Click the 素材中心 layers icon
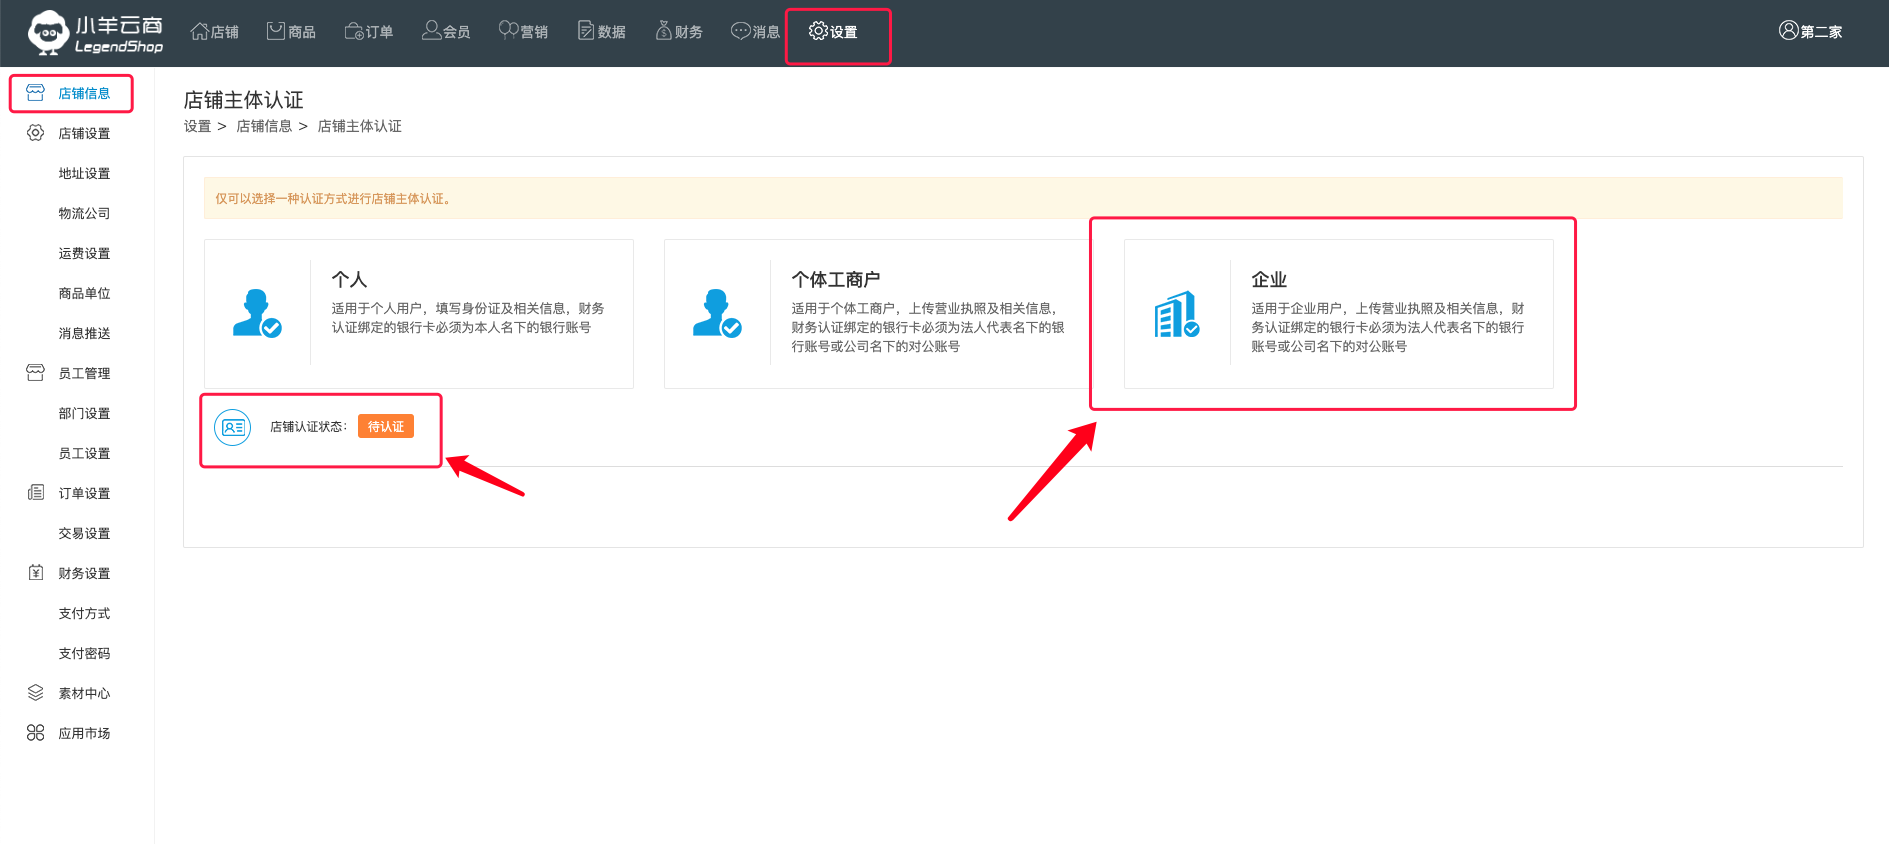This screenshot has width=1889, height=844. click(36, 693)
